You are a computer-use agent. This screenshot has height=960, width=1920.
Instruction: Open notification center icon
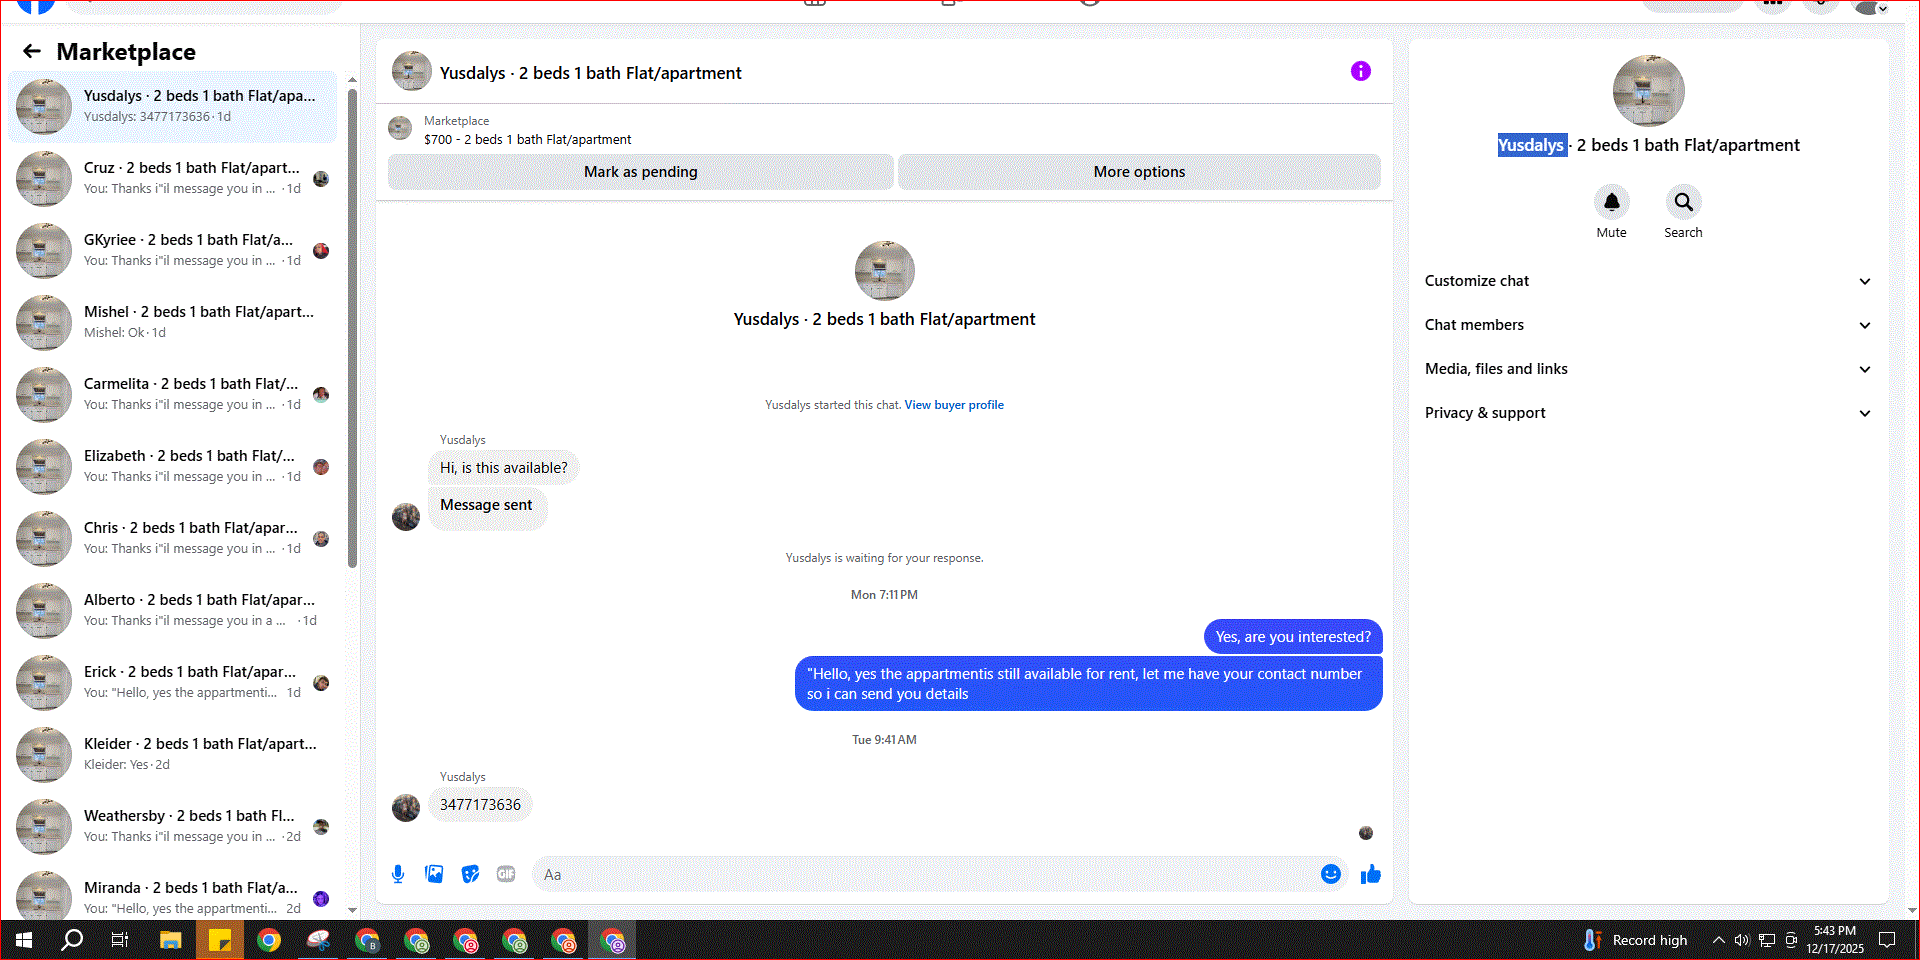click(x=1887, y=940)
